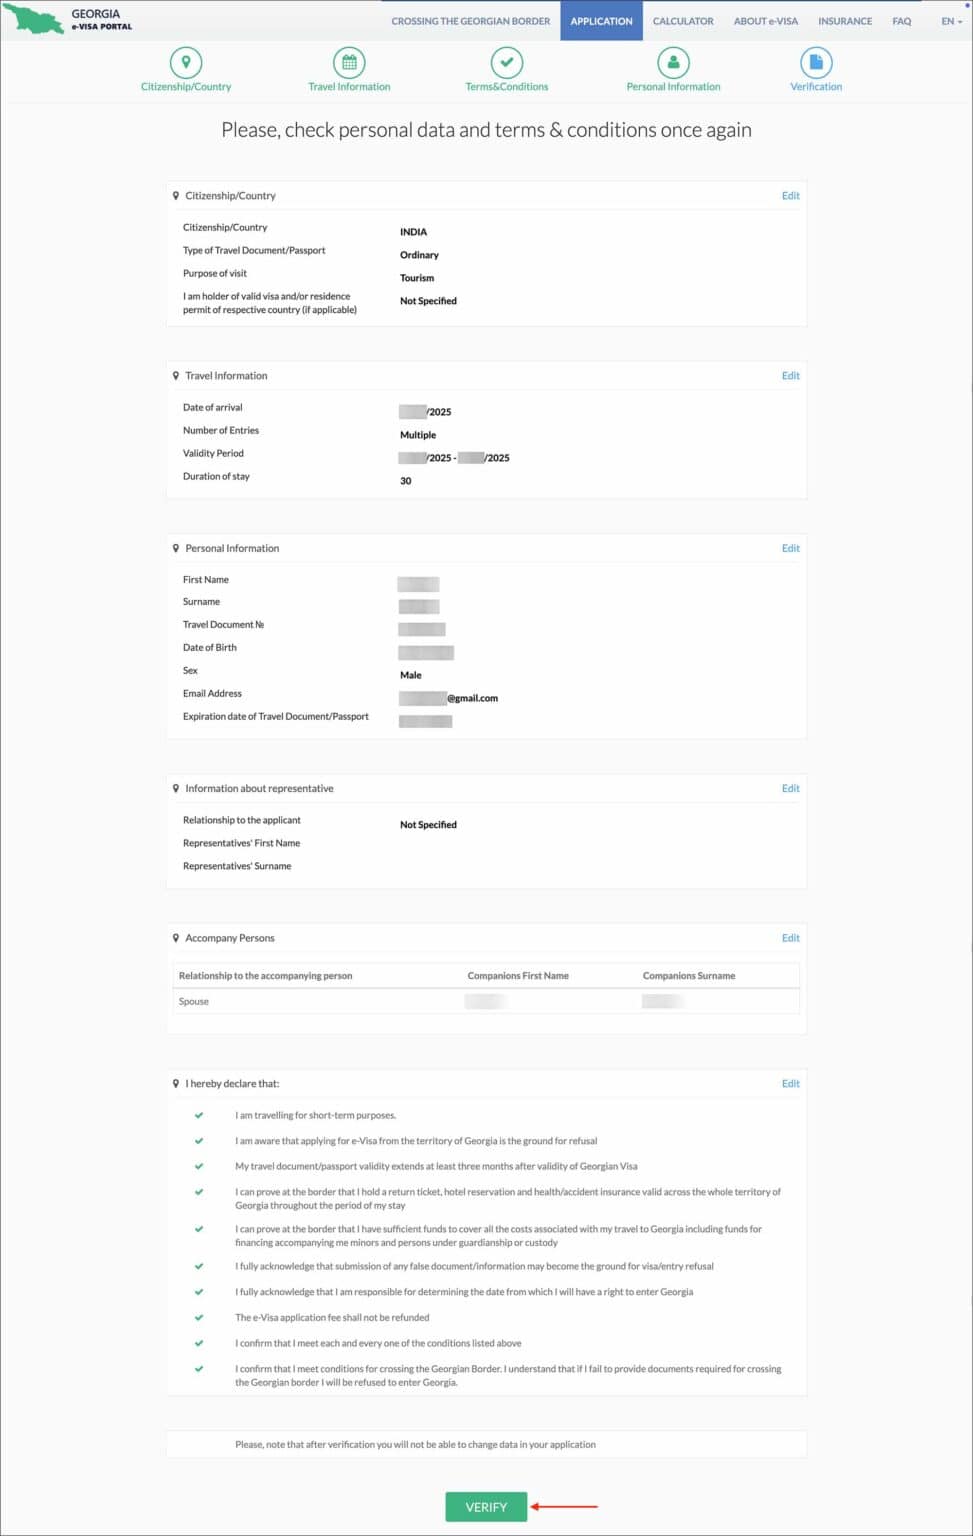973x1536 pixels.
Task: Open Crossing the Georgian Border page
Action: 470,21
